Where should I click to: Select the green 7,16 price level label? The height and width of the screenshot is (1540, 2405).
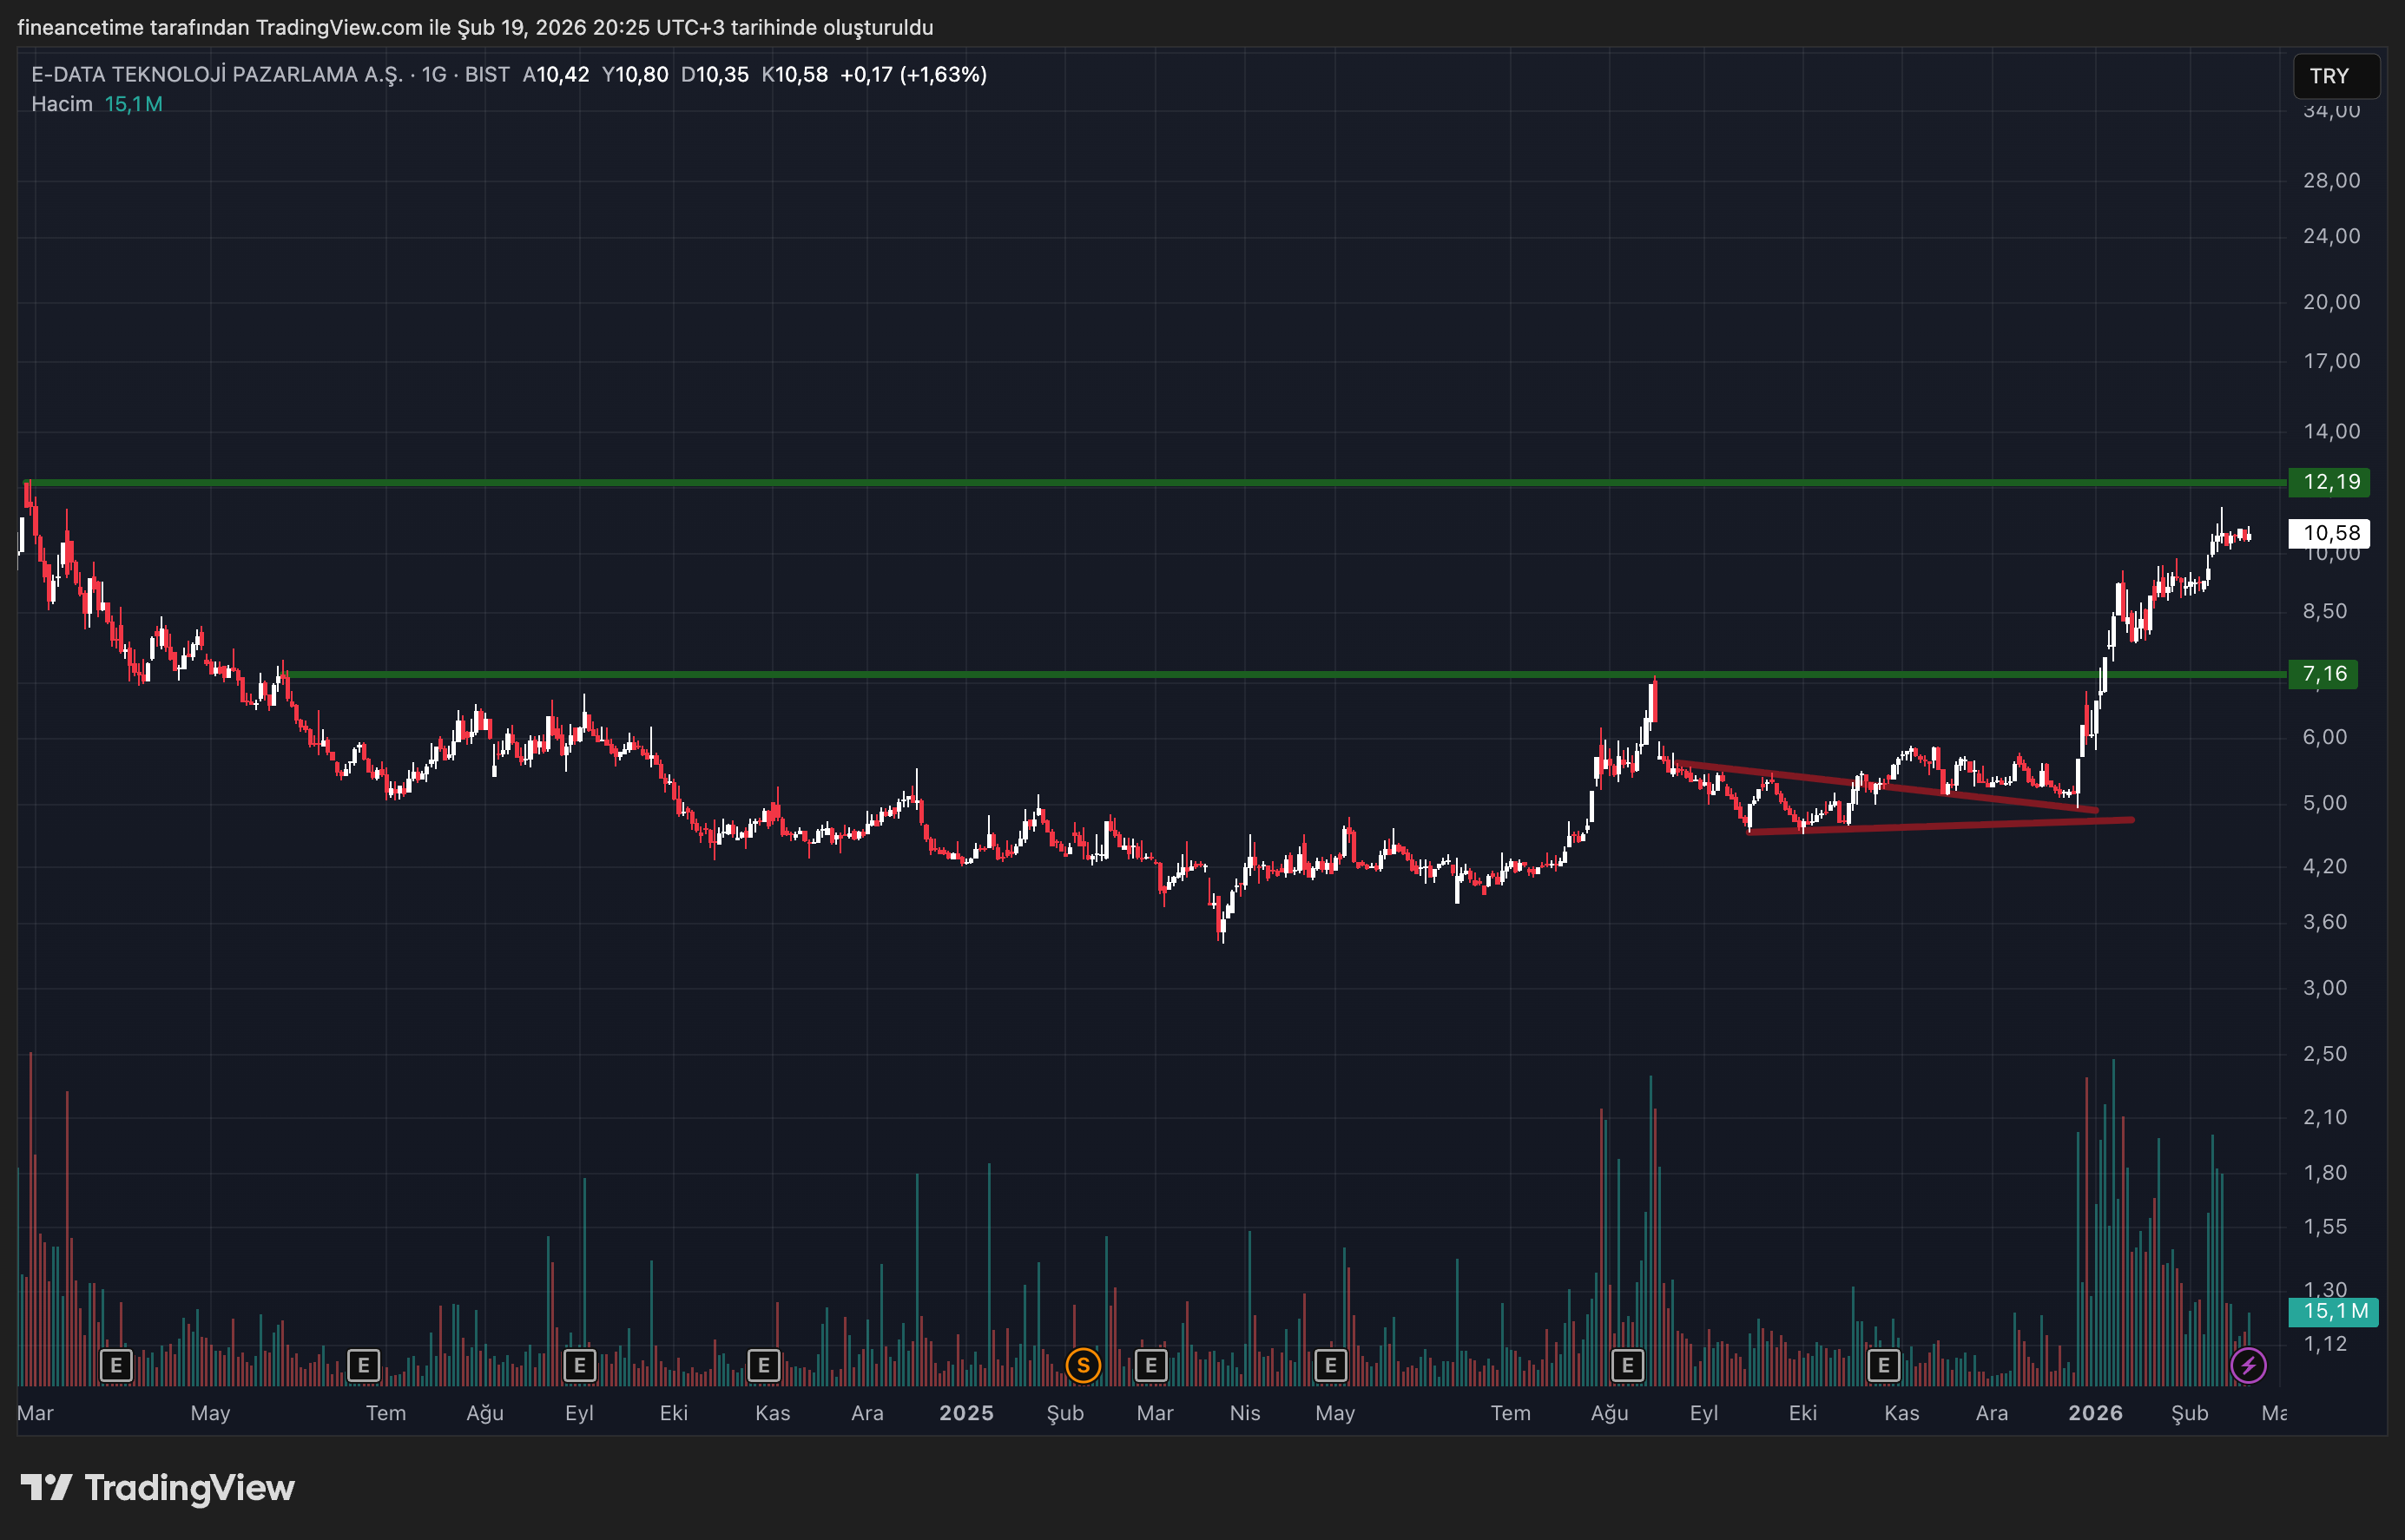pos(2323,674)
